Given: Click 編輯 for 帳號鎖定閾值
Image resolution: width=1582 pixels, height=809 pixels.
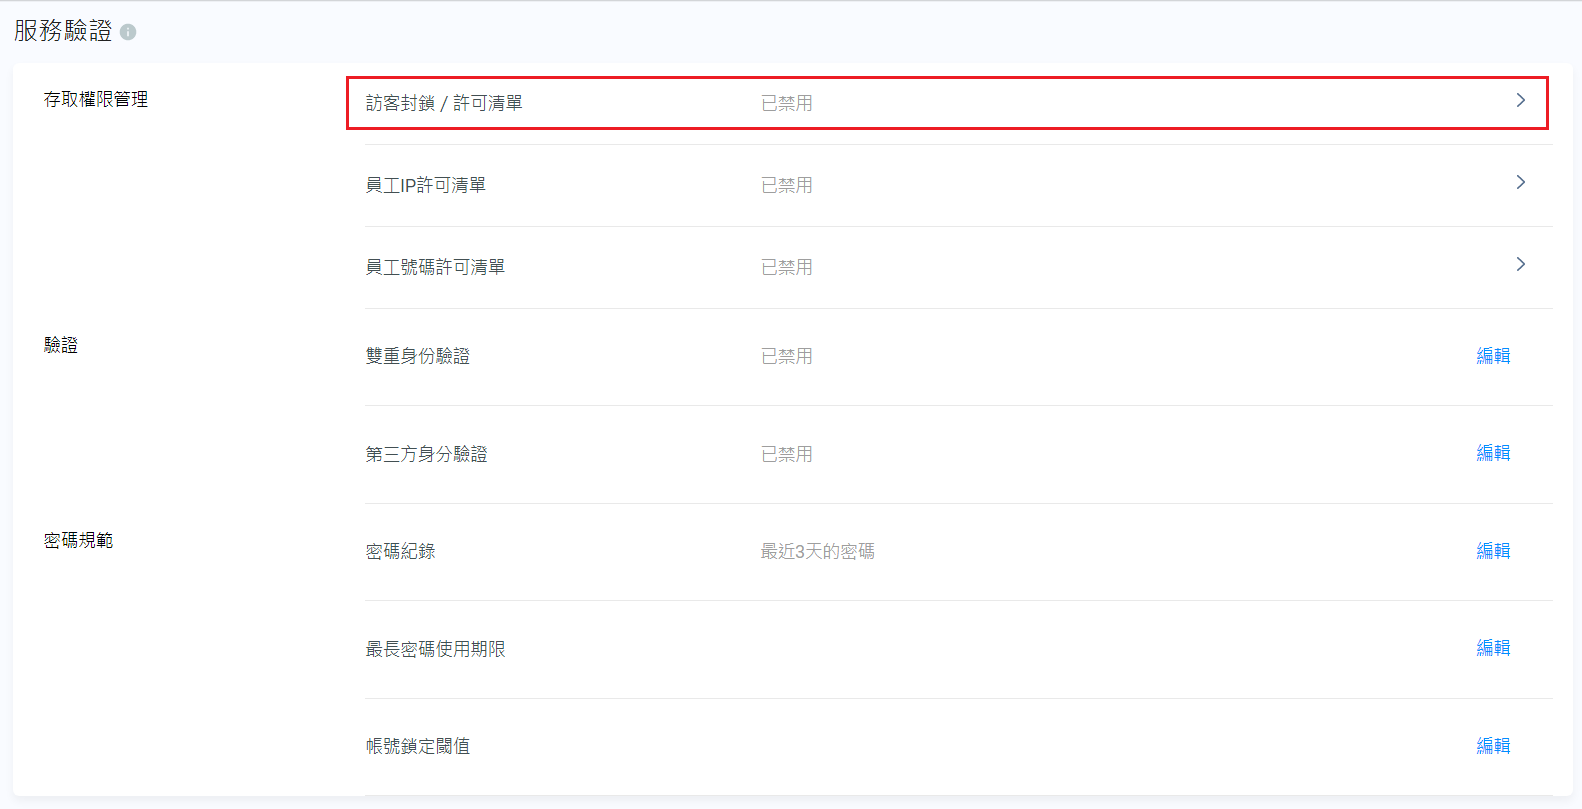Looking at the screenshot, I should pyautogui.click(x=1493, y=746).
